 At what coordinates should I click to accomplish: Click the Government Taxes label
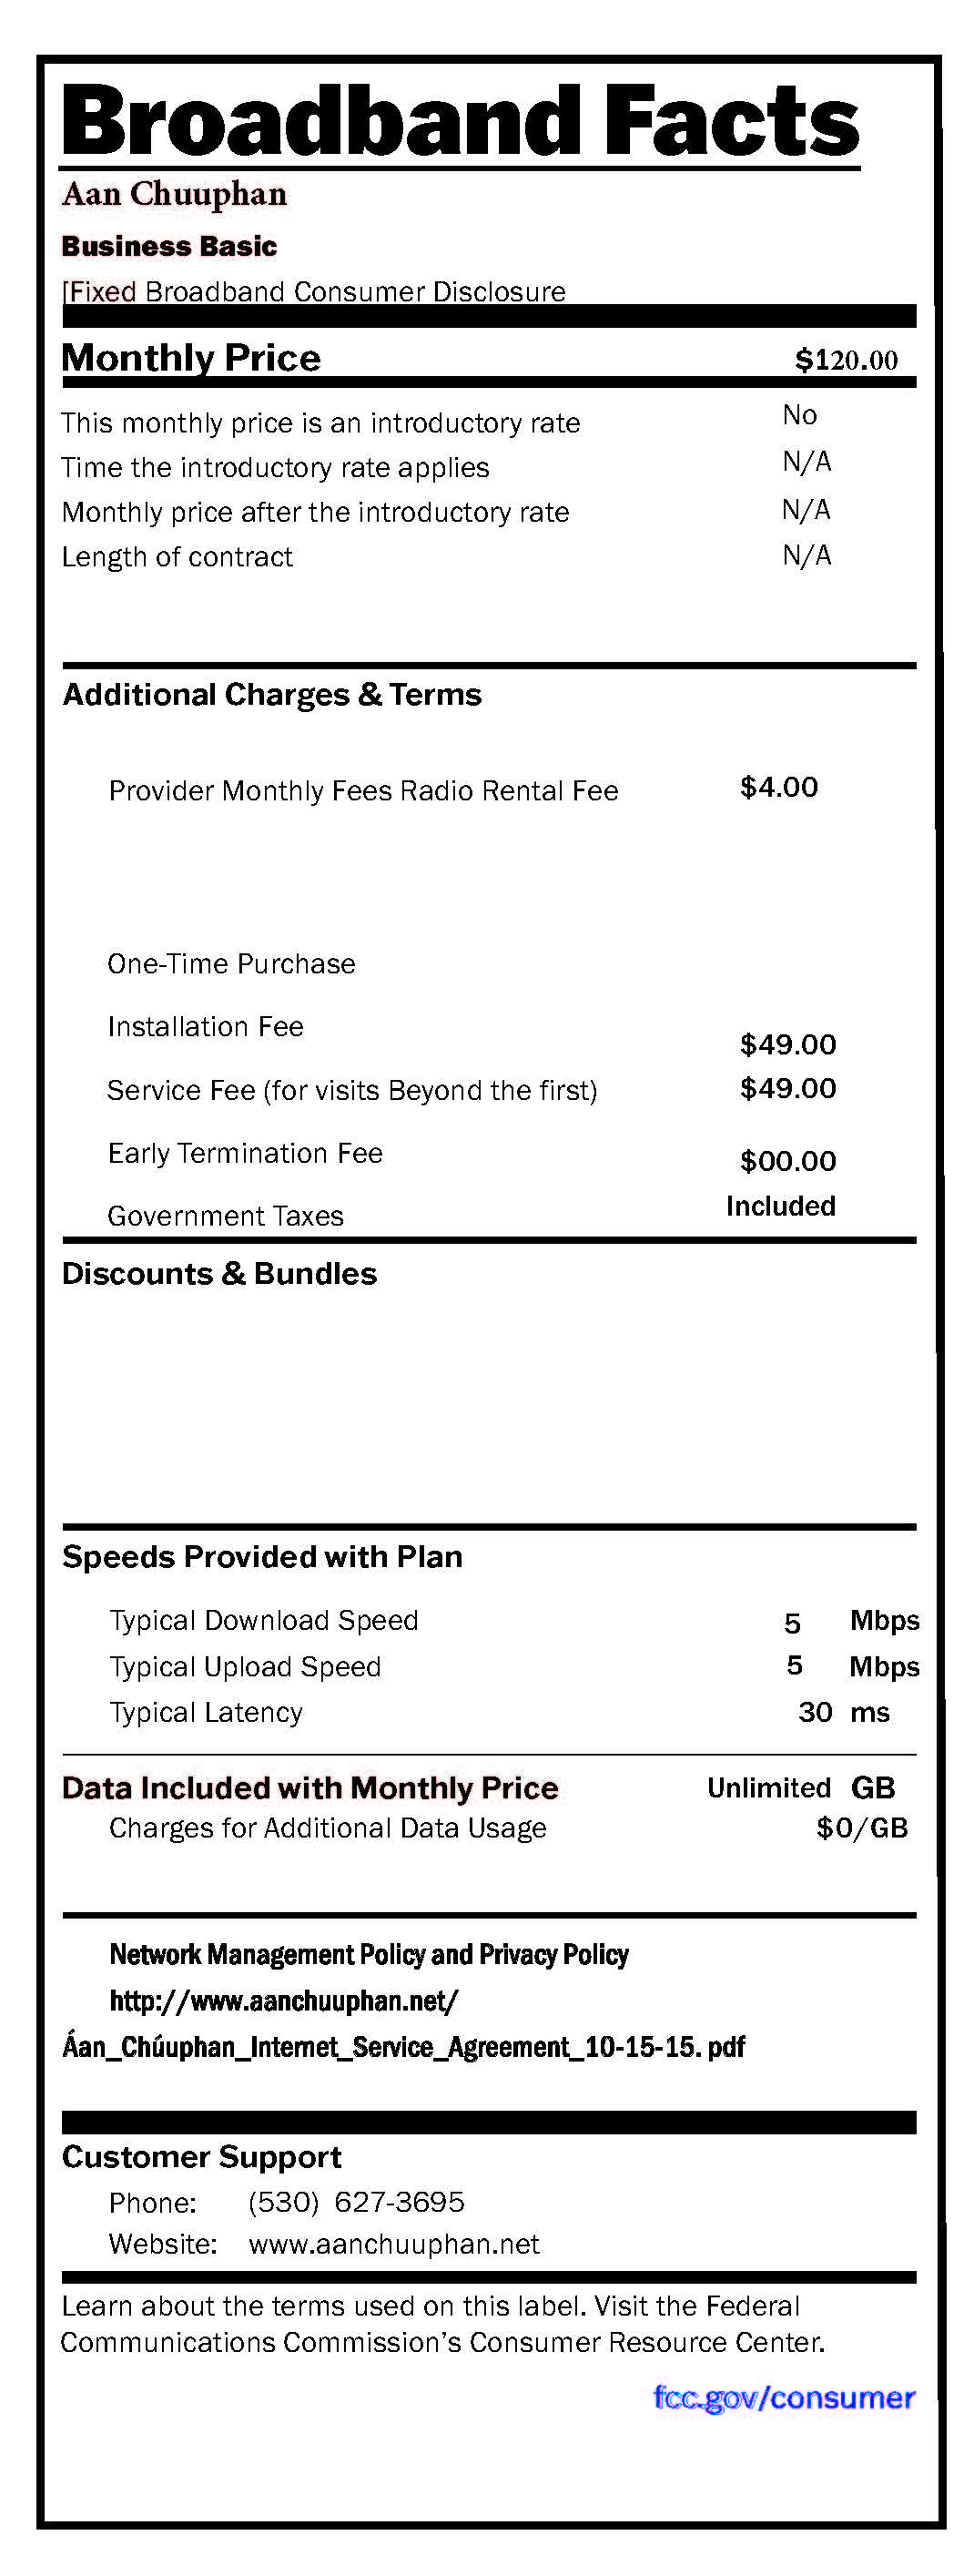click(x=226, y=1216)
